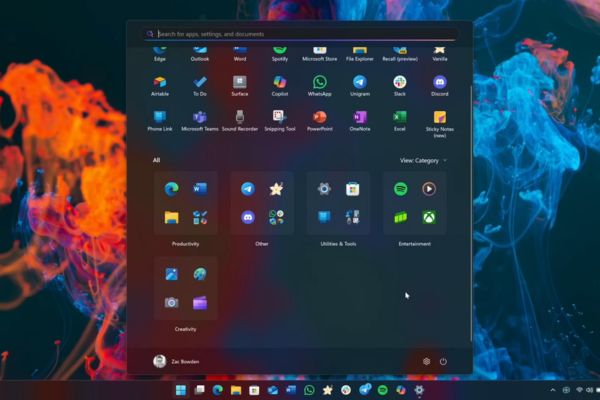Open Zac Bowden's user account menu
600x400 pixels.
point(176,361)
